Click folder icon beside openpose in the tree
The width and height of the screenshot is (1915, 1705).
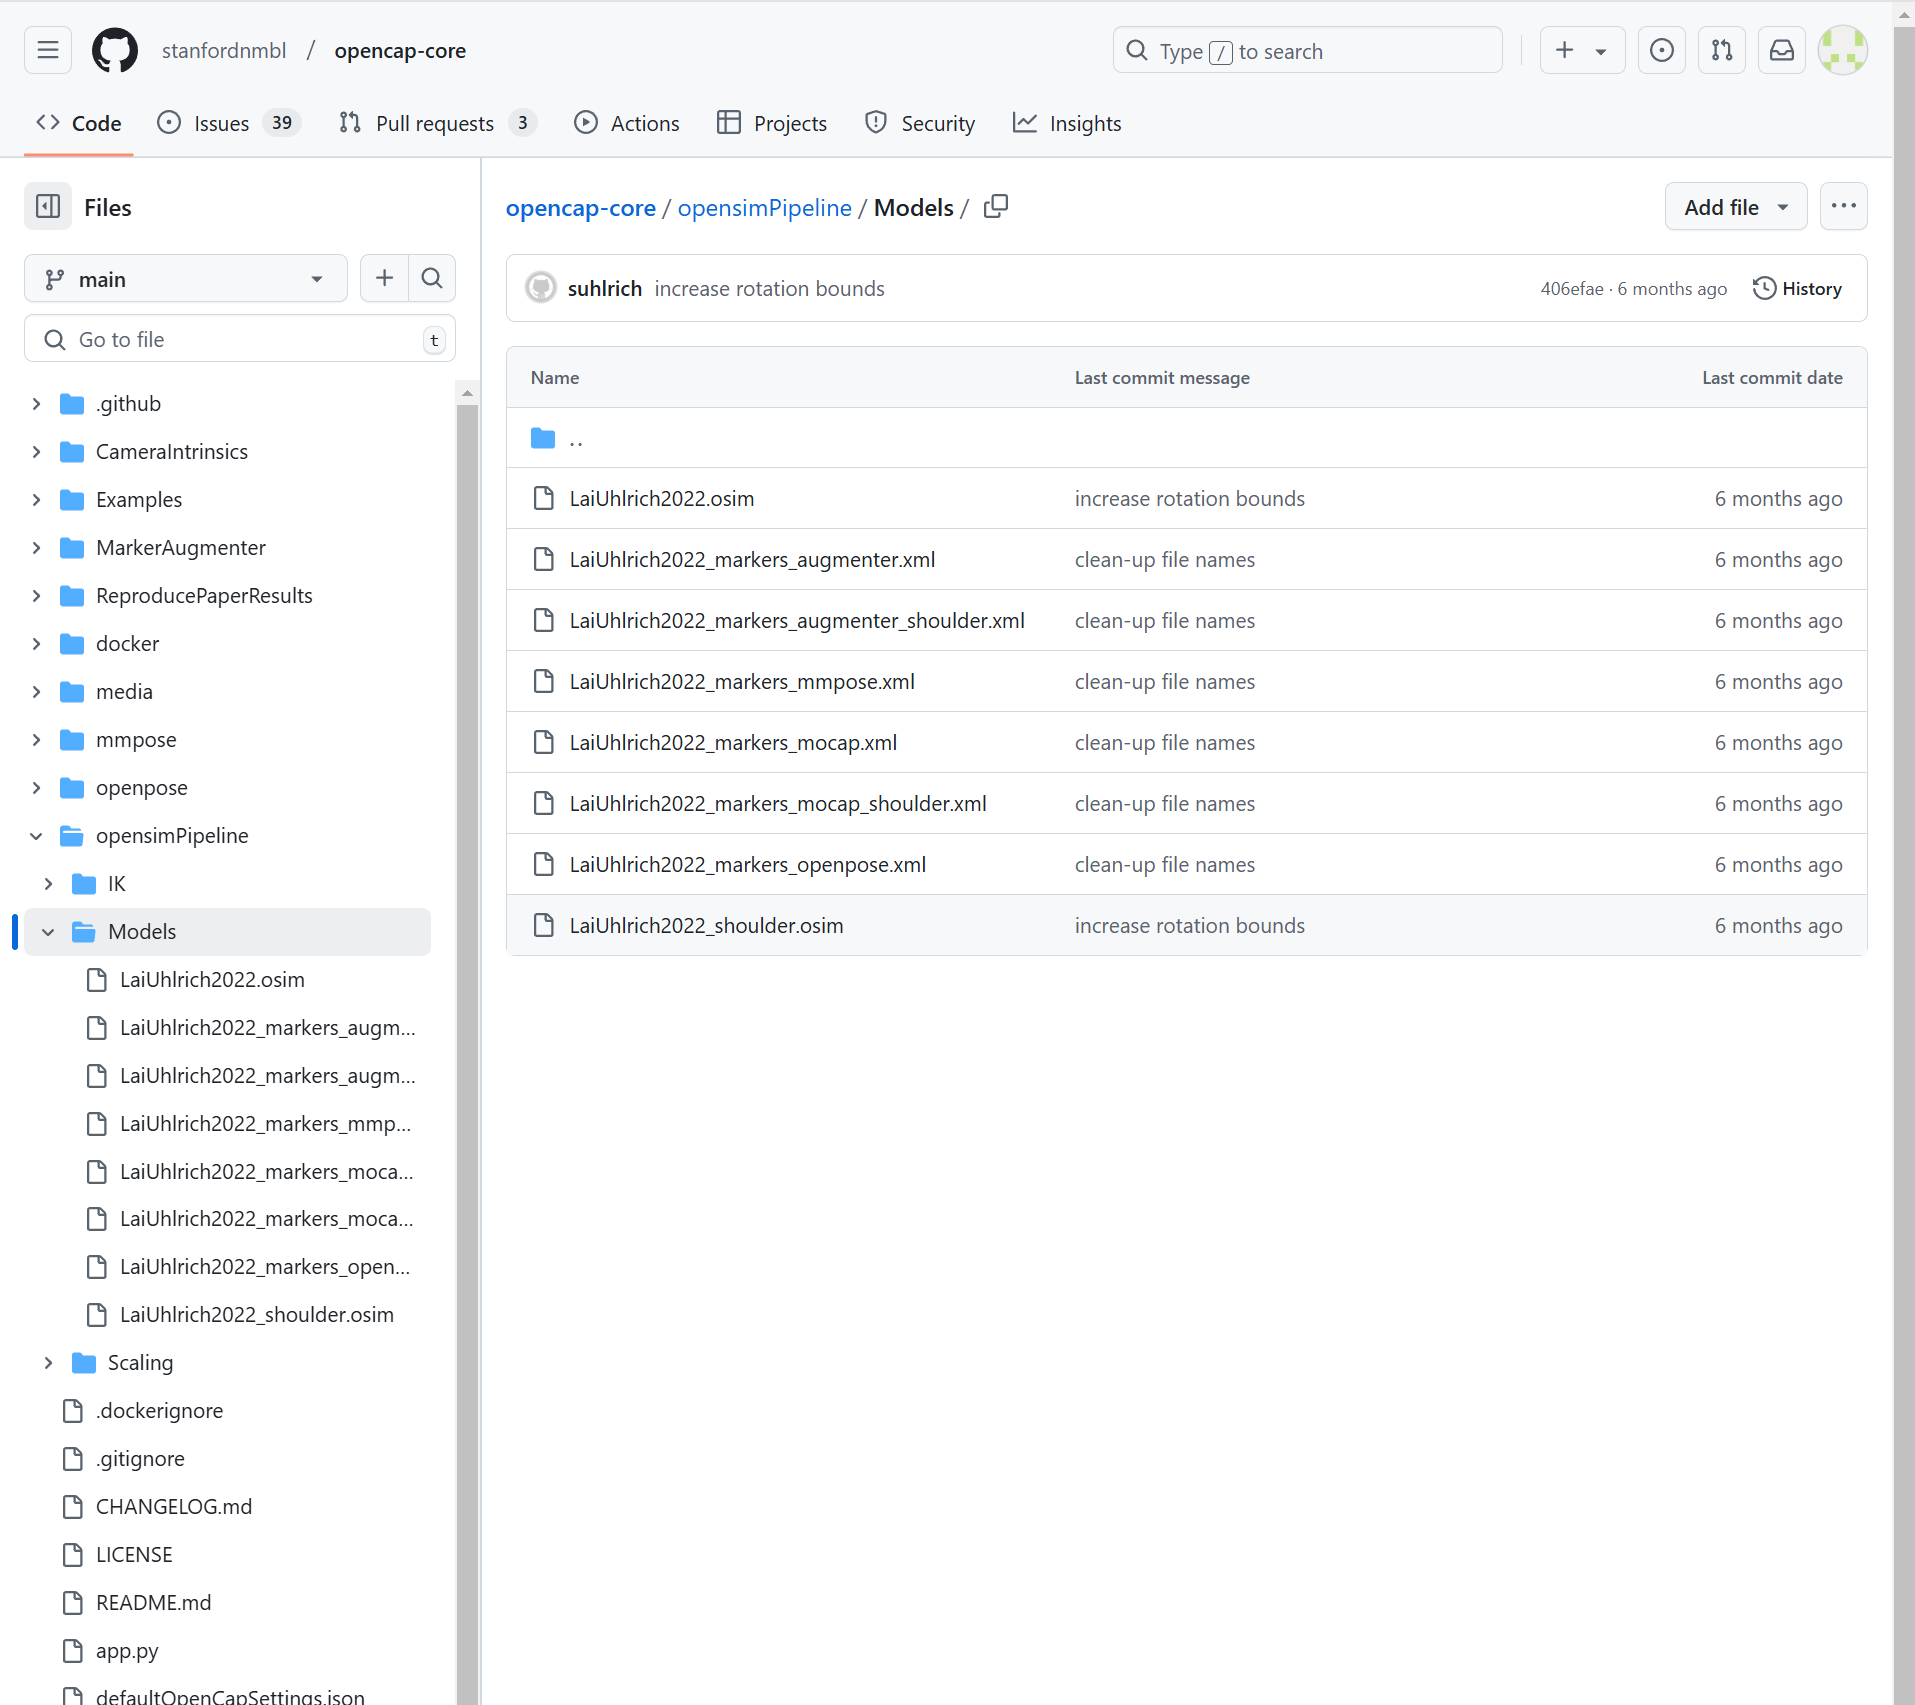(72, 788)
